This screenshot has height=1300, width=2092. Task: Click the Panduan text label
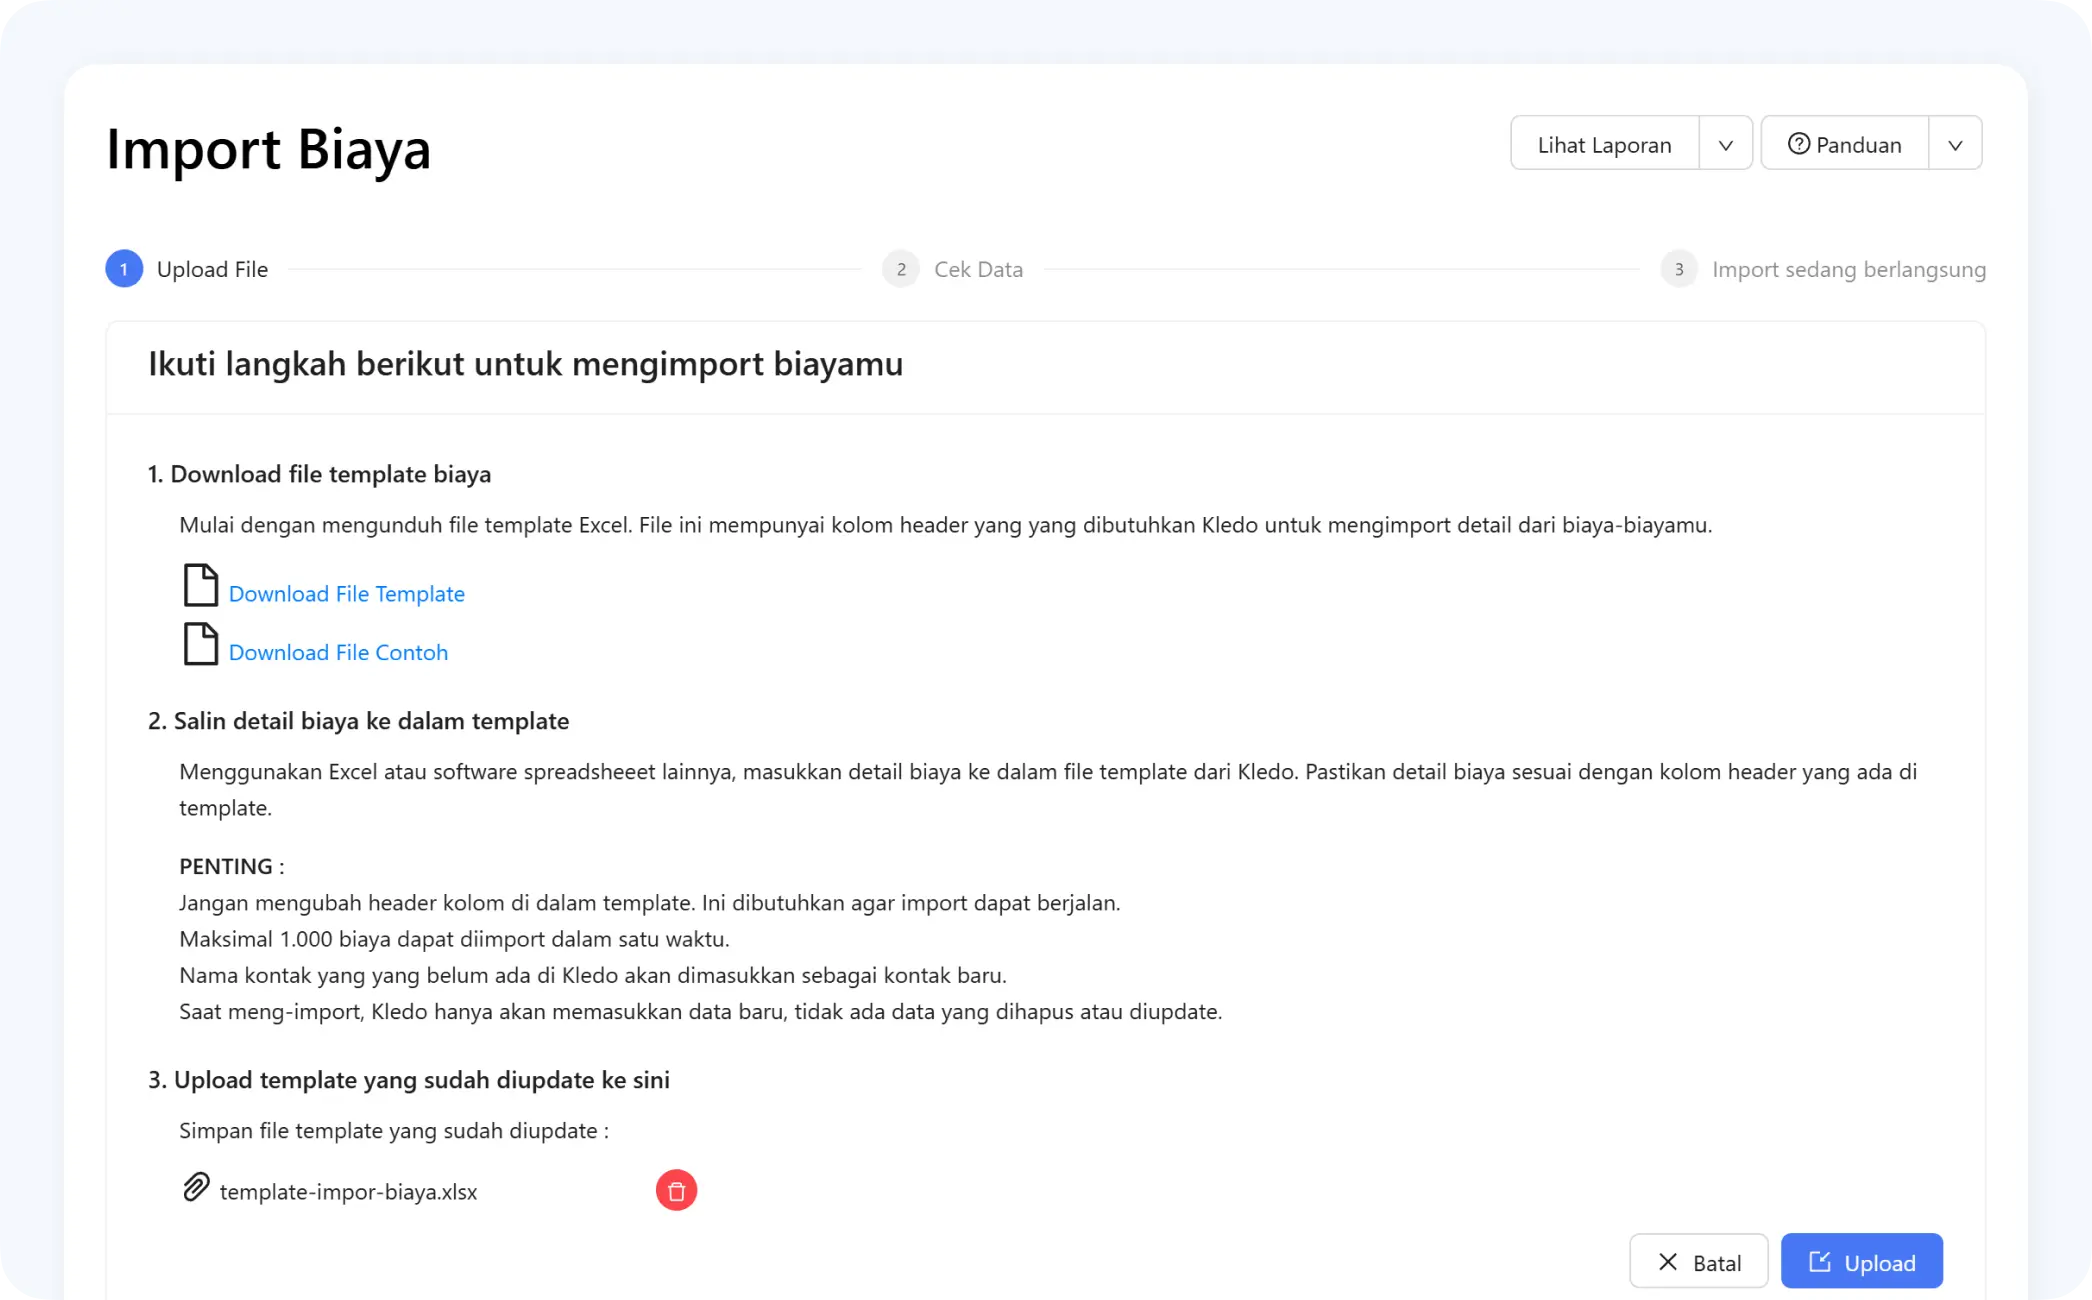coord(1858,145)
